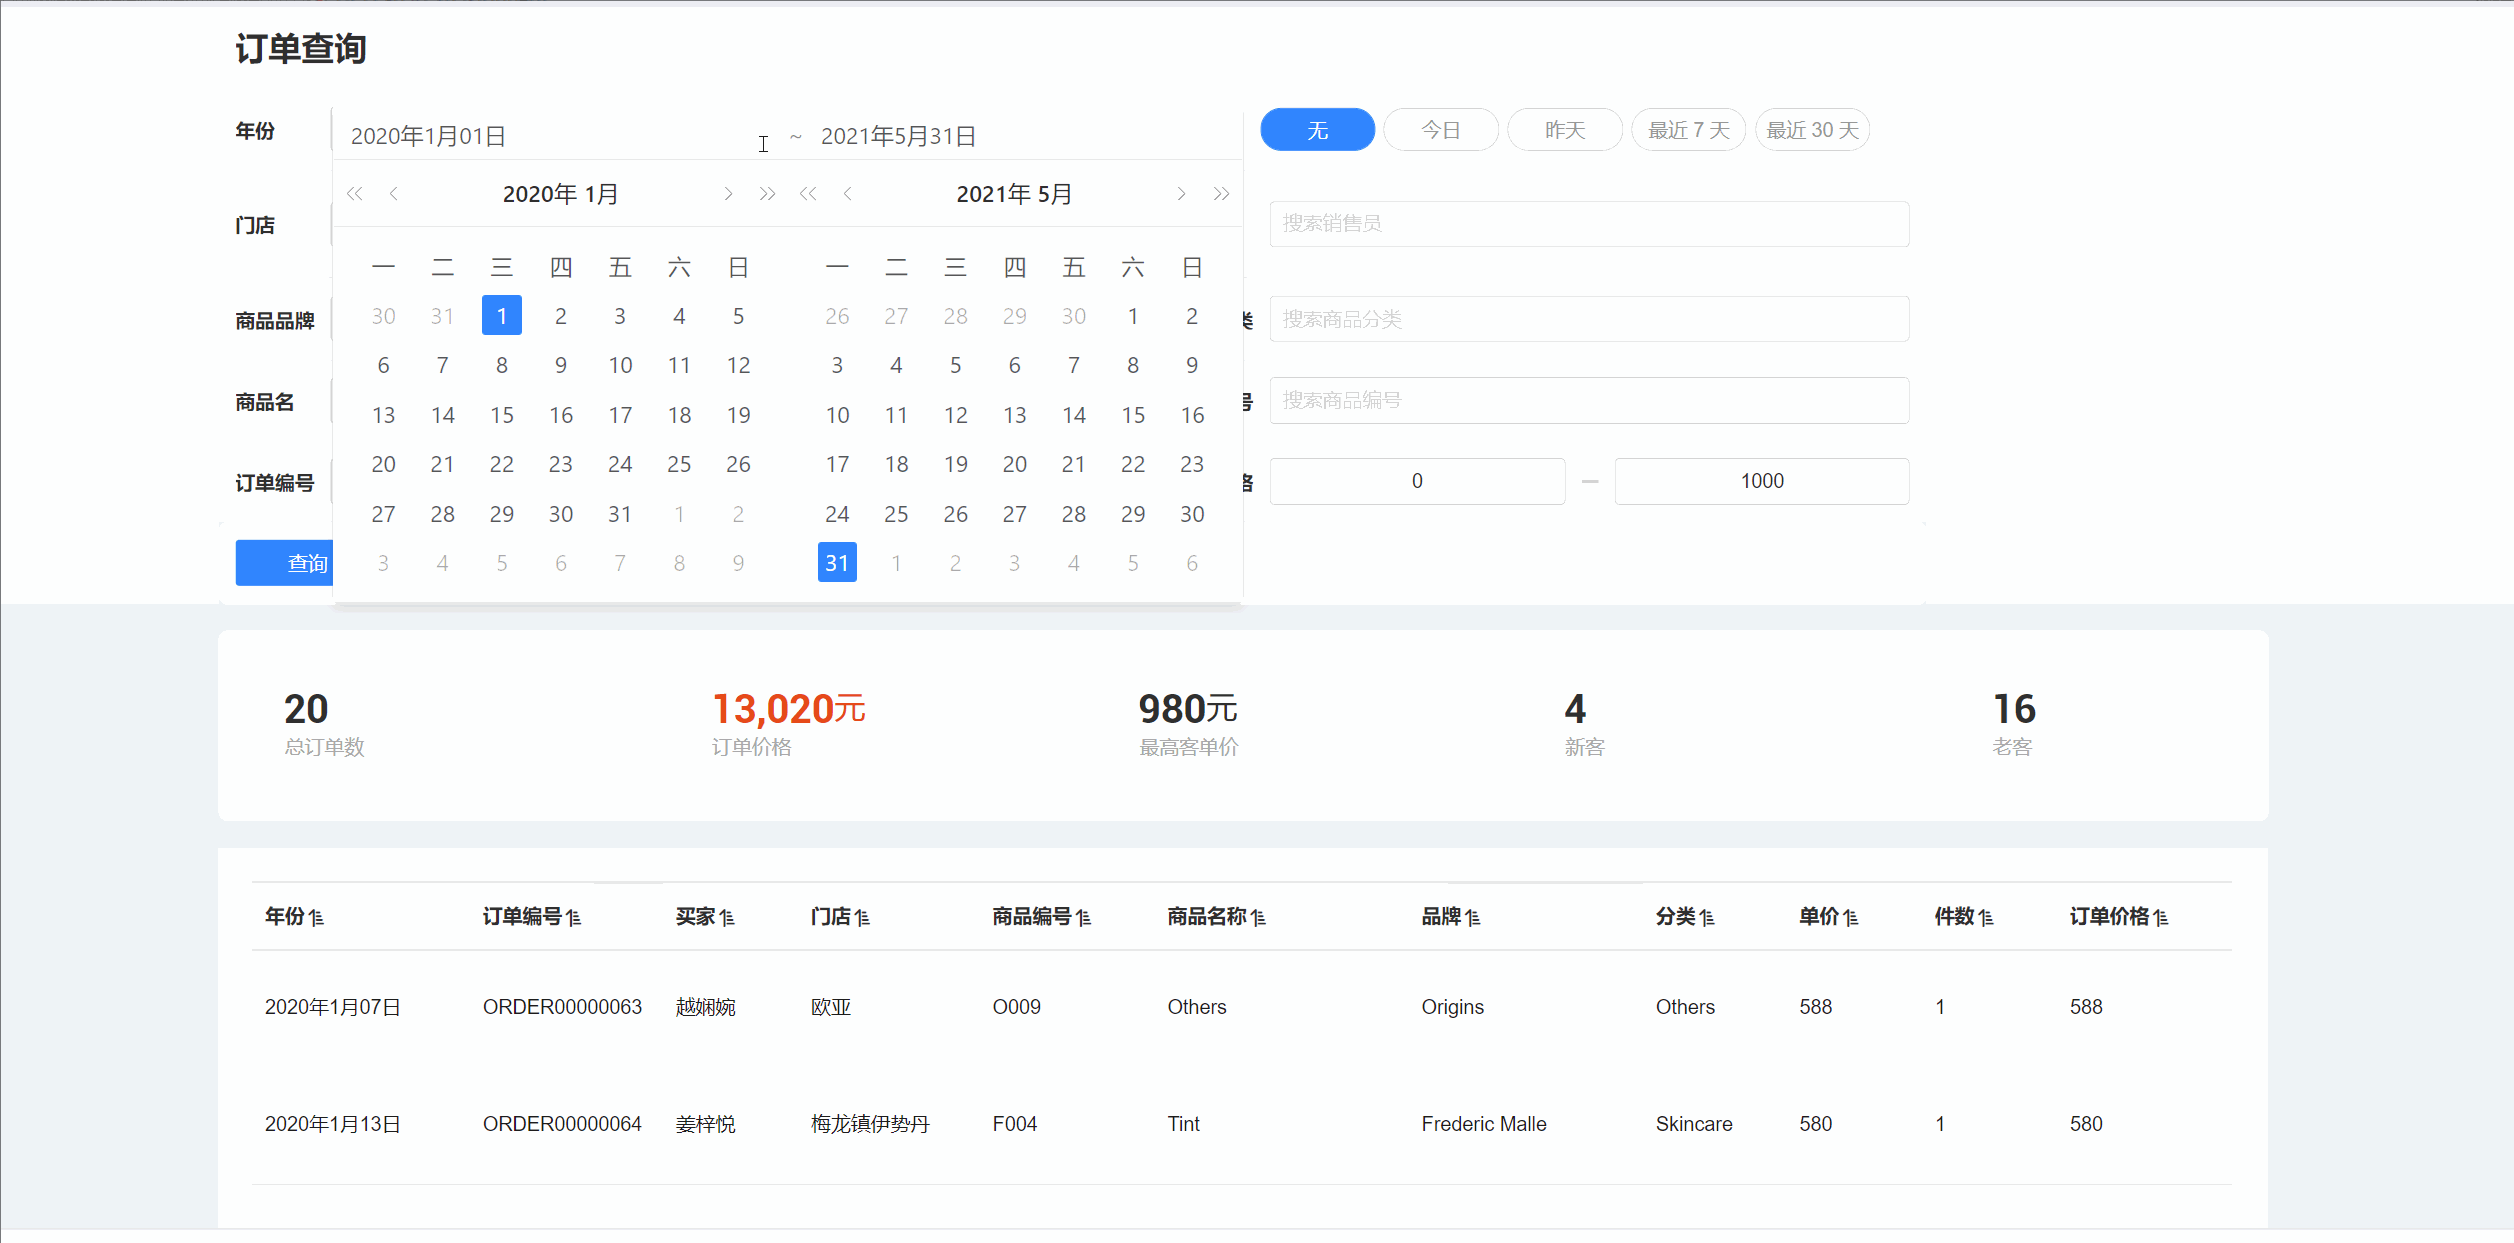2514x1243 pixels.
Task: Go to previous year in right calendar
Action: [x=808, y=194]
